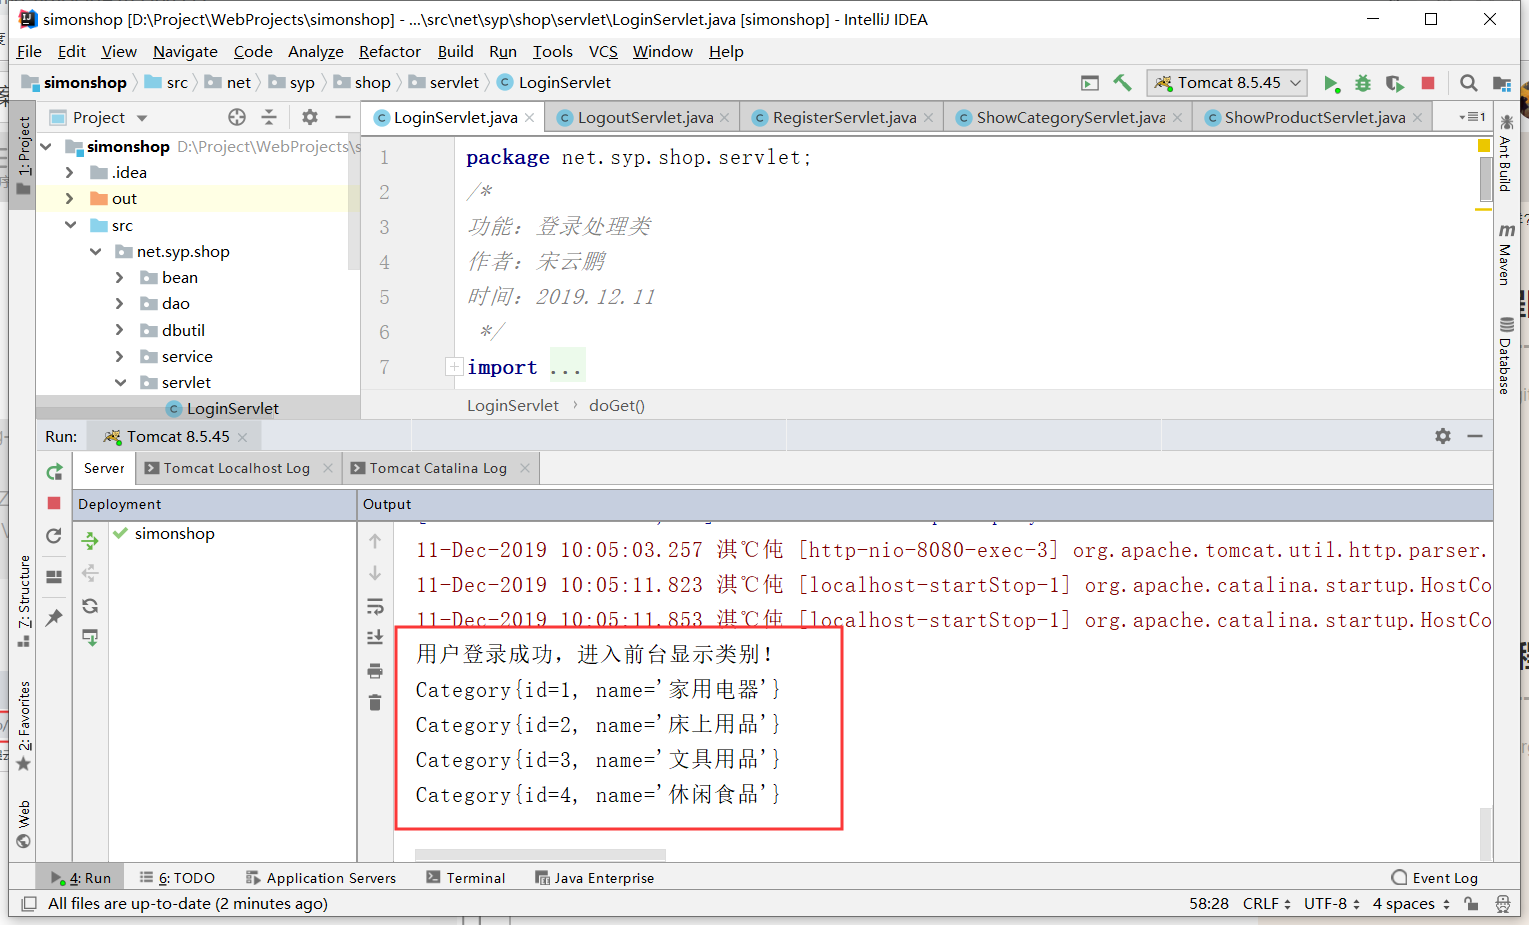The width and height of the screenshot is (1529, 925).
Task: Toggle read-only lock icon in status bar
Action: pos(1471,904)
